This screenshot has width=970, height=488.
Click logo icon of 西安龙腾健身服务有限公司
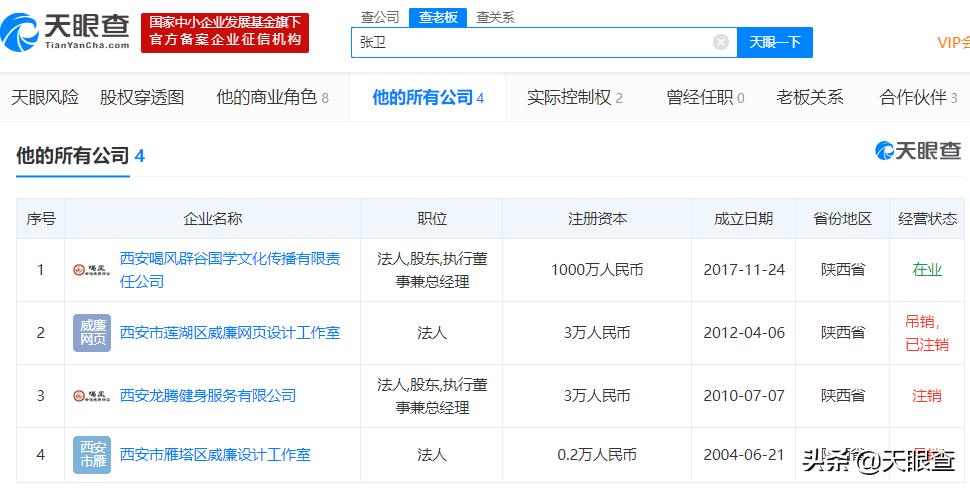pyautogui.click(x=92, y=396)
